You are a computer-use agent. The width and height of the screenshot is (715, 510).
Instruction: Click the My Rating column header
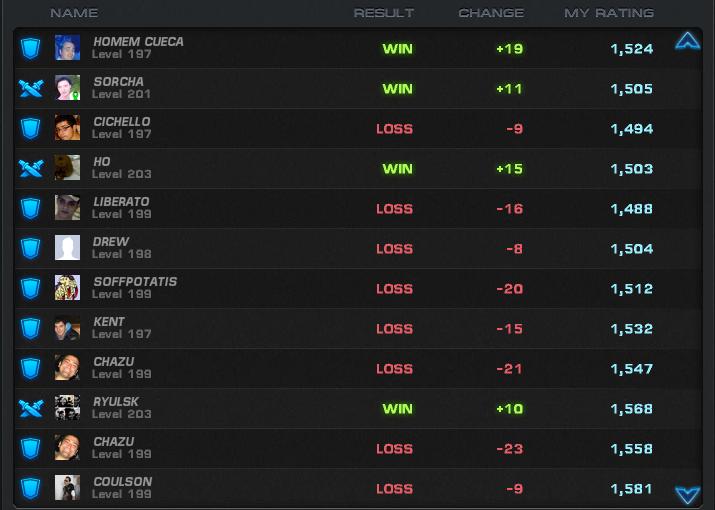[608, 13]
